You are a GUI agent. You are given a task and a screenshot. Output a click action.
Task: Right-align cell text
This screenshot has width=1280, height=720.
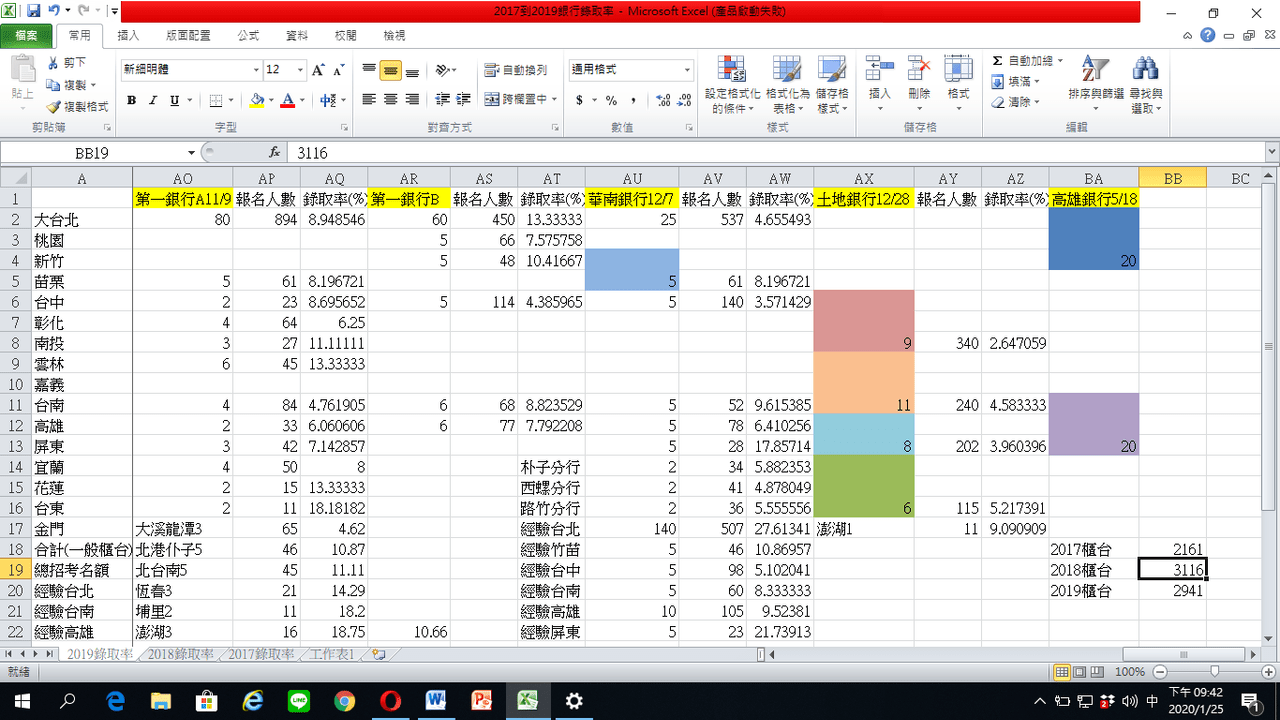click(411, 100)
